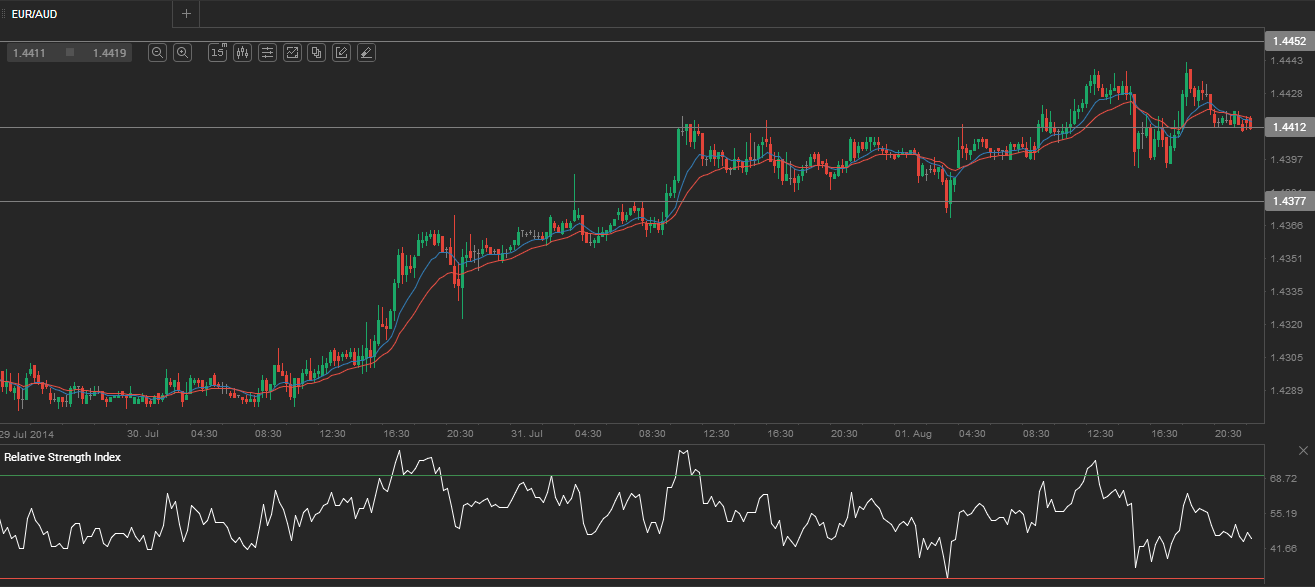
Task: Select the pencil edit drawing tool
Action: pos(341,53)
